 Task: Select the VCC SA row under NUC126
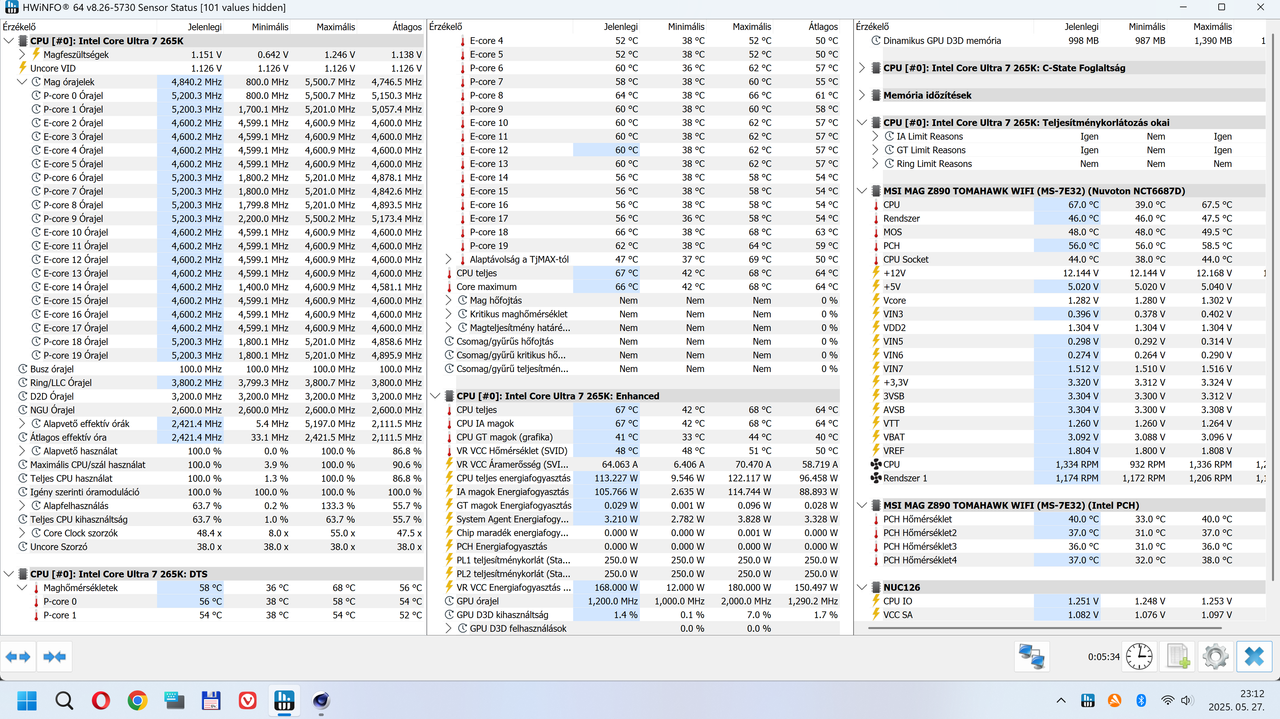pyautogui.click(x=1060, y=615)
